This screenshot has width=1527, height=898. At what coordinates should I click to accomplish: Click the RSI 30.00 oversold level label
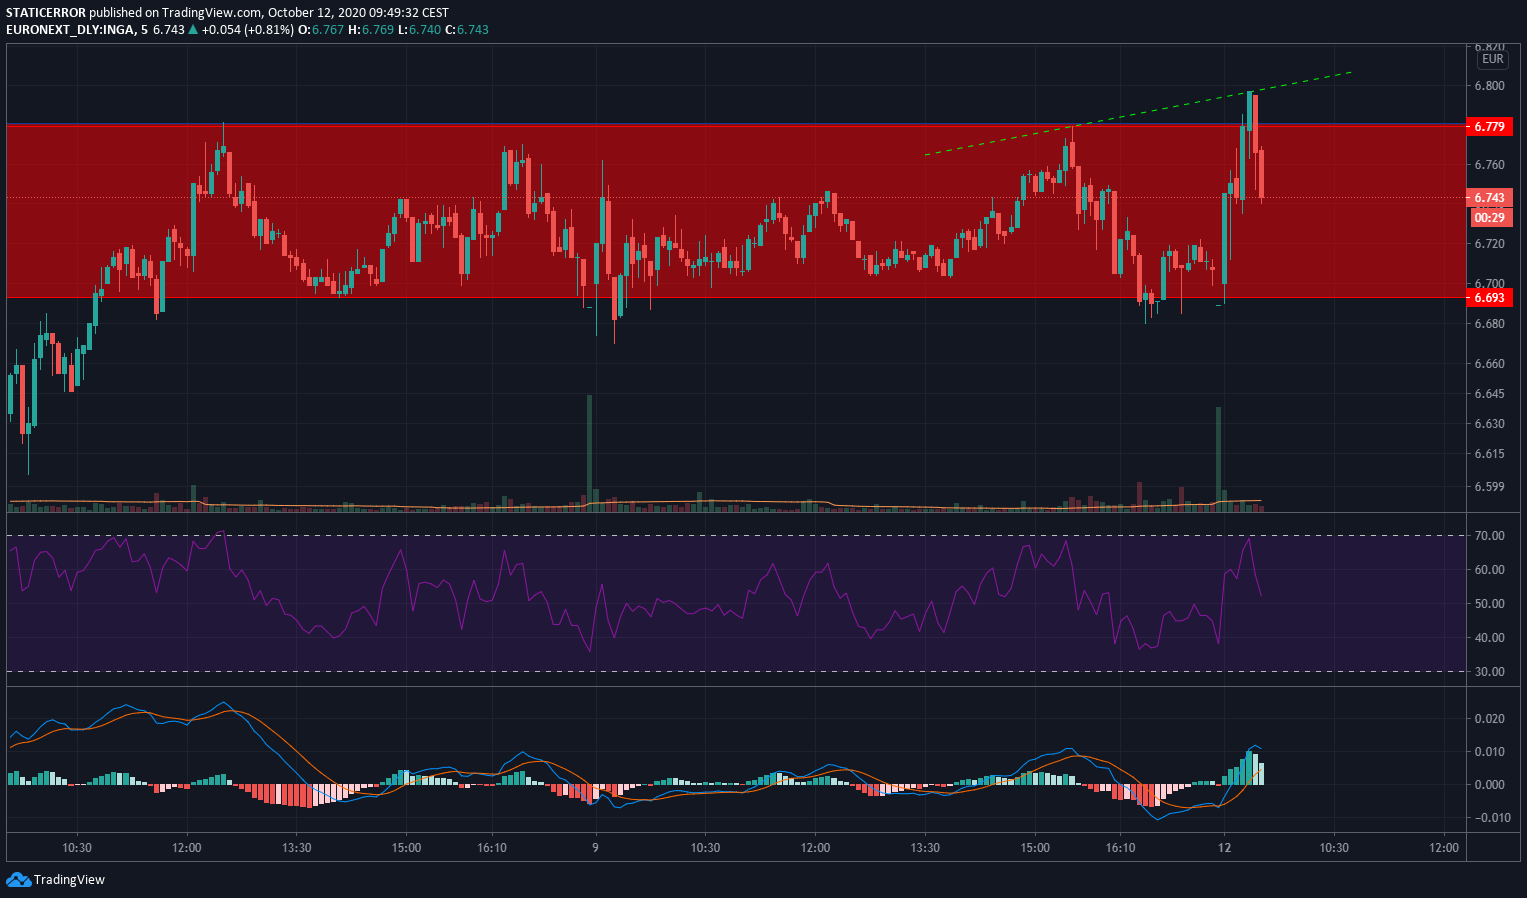1489,672
